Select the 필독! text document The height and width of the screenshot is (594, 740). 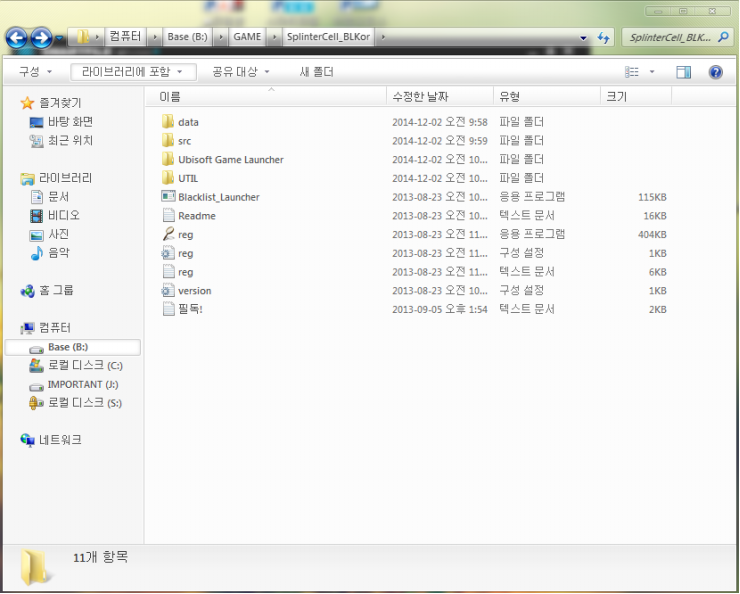182,309
